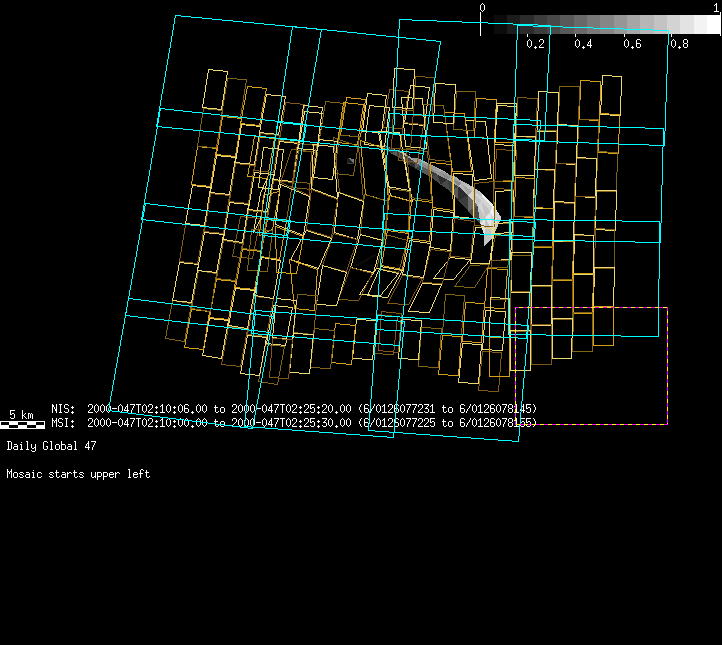Click the MSI label text

(62, 423)
